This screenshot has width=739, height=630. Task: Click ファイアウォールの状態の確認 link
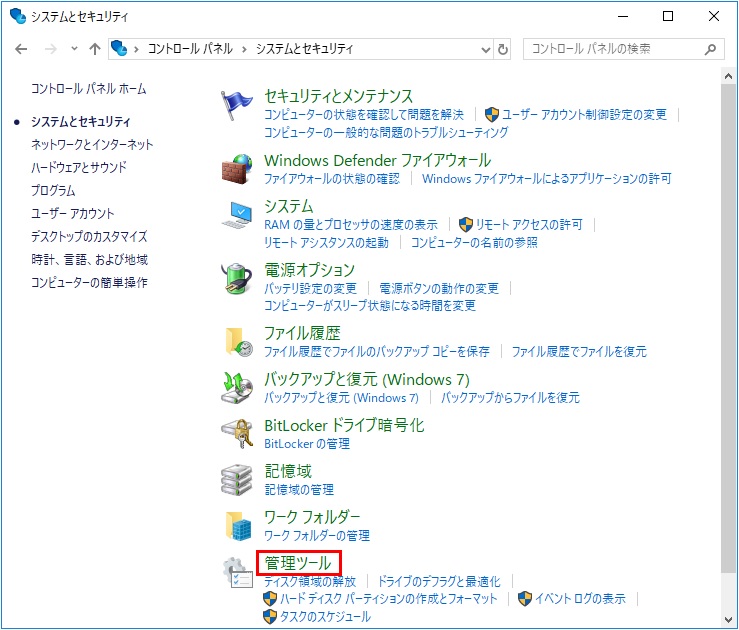pyautogui.click(x=332, y=179)
